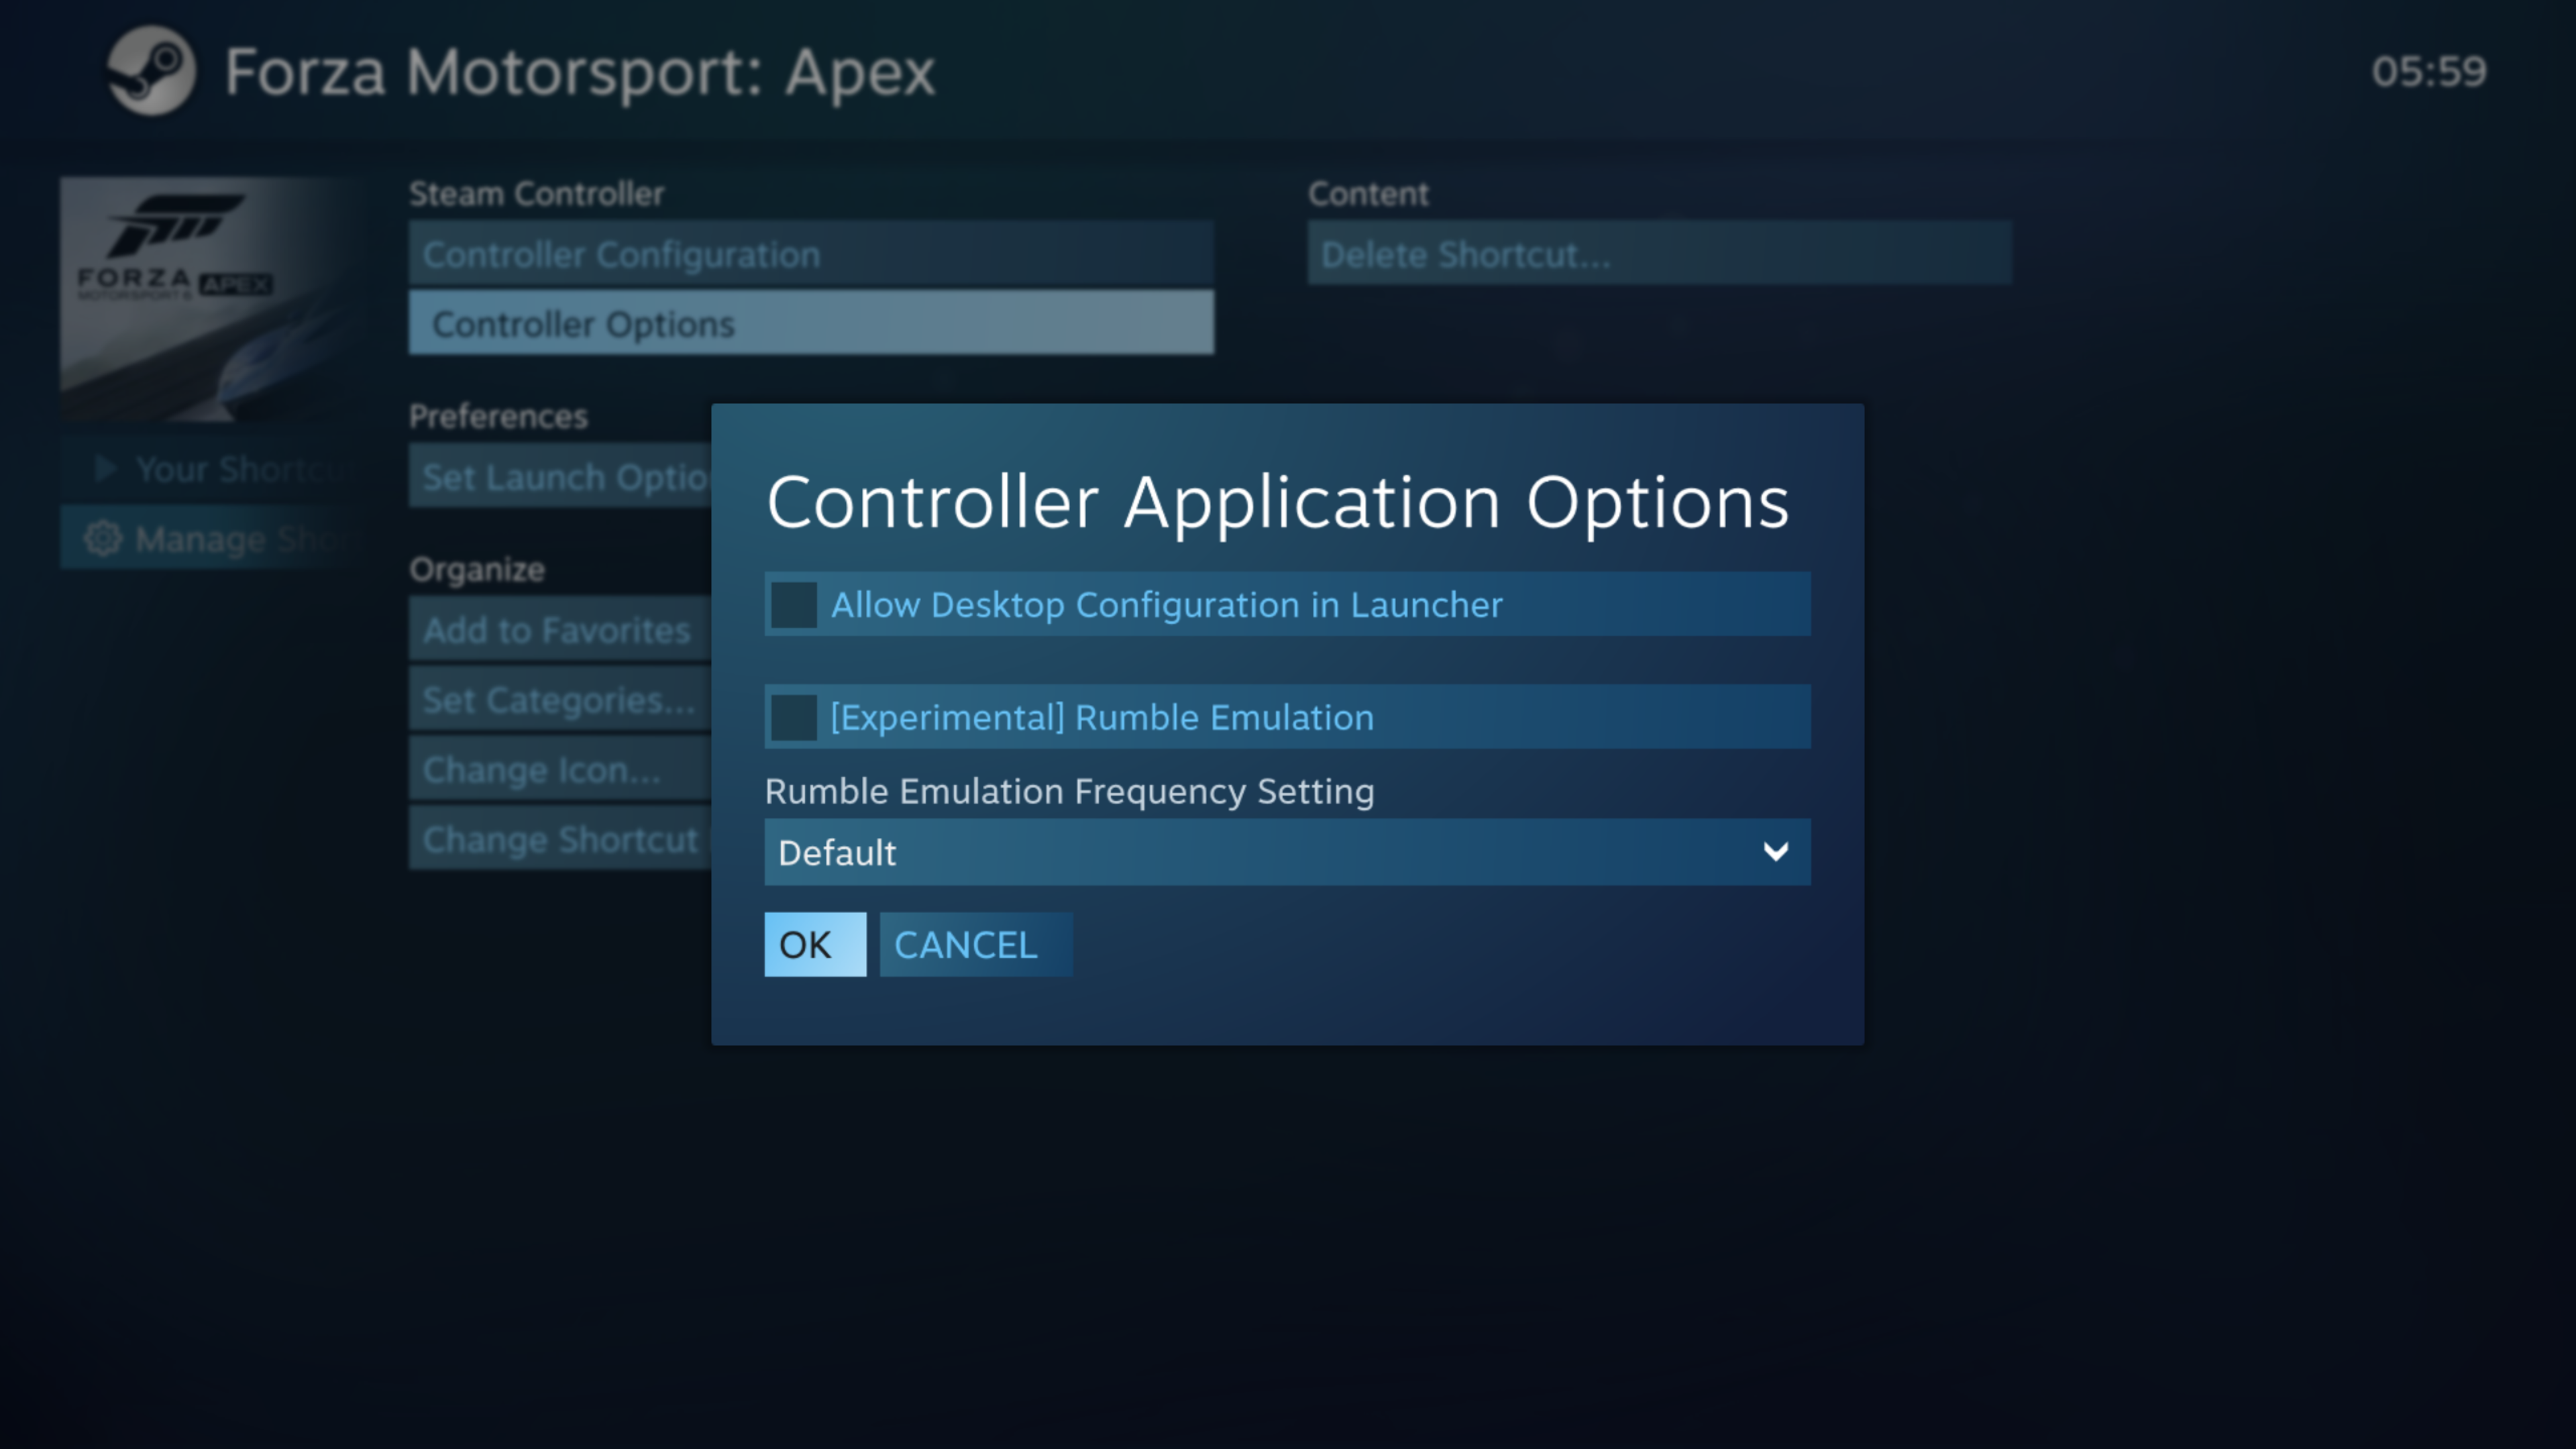This screenshot has width=2576, height=1449.
Task: Enable Allow Desktop Configuration in Launcher checkbox
Action: click(794, 605)
